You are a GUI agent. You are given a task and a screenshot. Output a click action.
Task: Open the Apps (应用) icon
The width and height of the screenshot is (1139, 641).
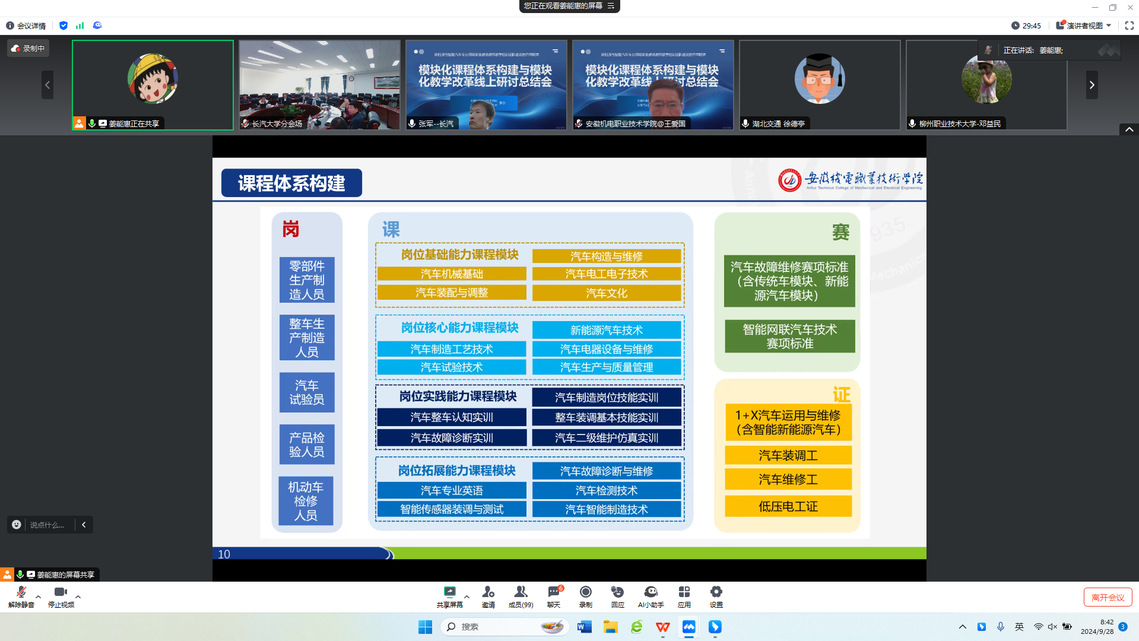[x=684, y=596]
